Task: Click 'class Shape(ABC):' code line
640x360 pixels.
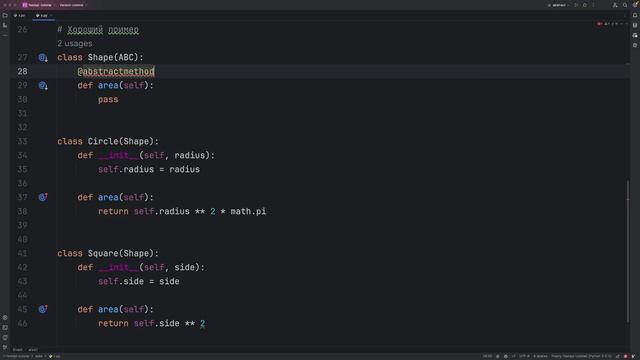Action: click(100, 58)
